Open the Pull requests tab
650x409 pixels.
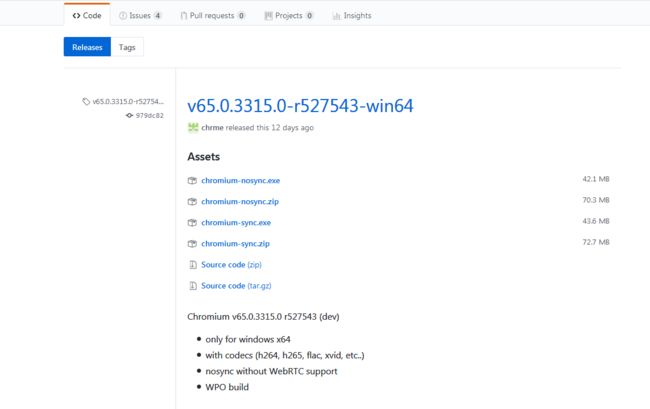[213, 16]
